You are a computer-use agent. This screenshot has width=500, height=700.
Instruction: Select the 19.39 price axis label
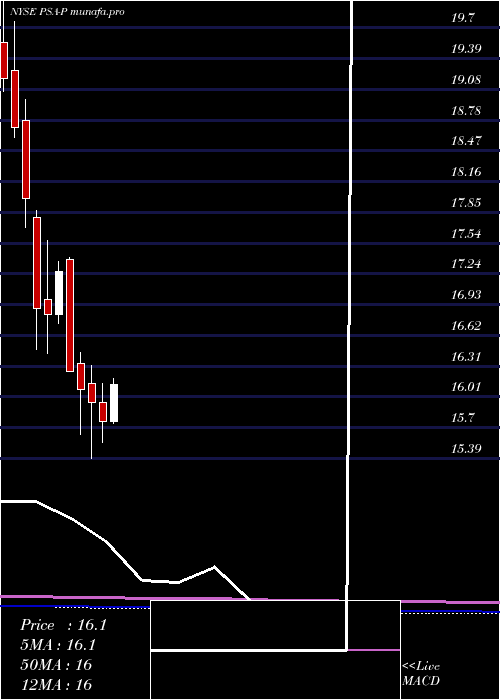click(x=466, y=49)
